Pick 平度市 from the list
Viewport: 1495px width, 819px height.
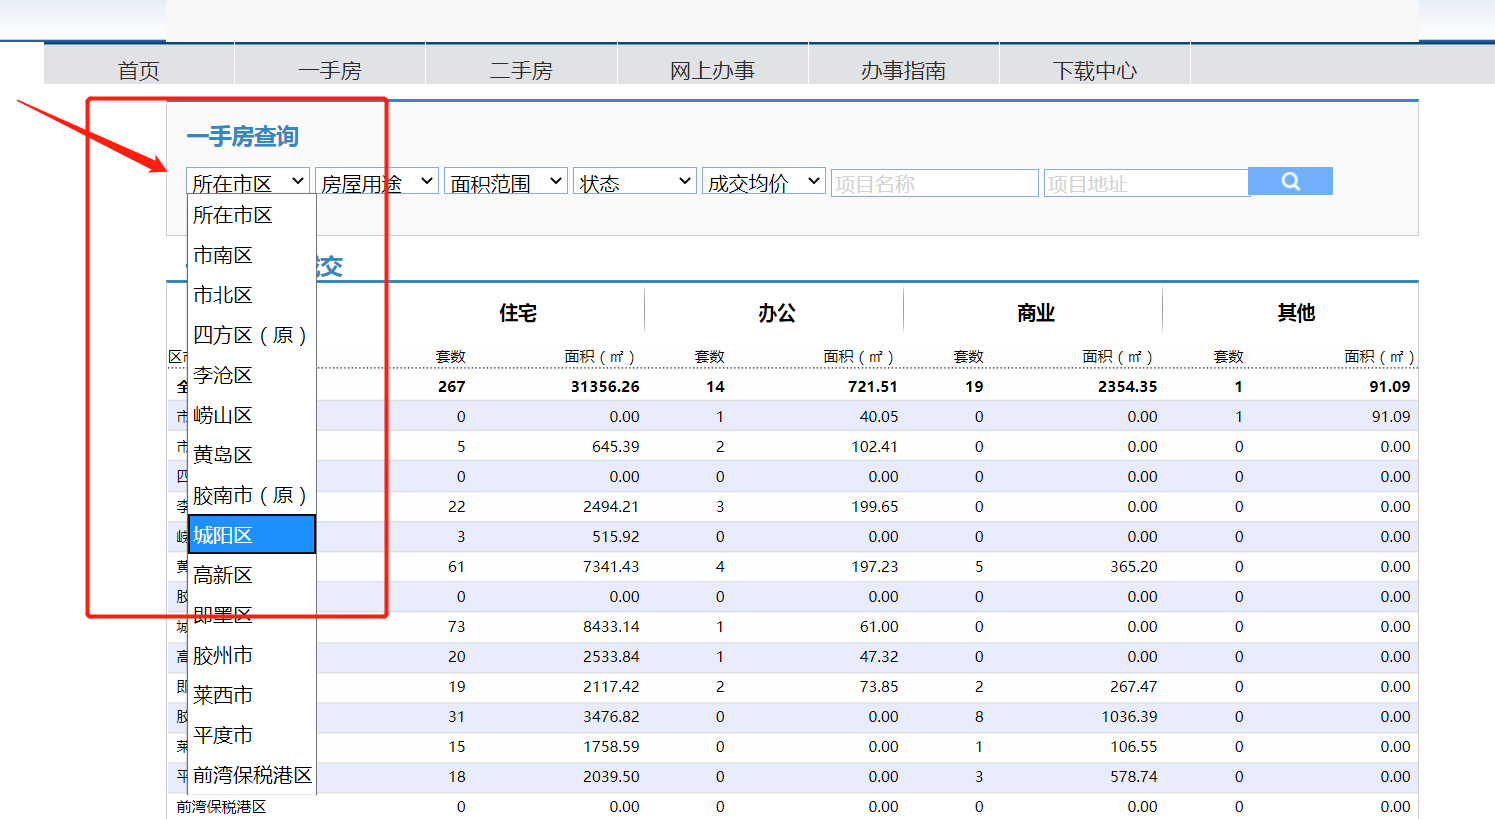(252, 735)
